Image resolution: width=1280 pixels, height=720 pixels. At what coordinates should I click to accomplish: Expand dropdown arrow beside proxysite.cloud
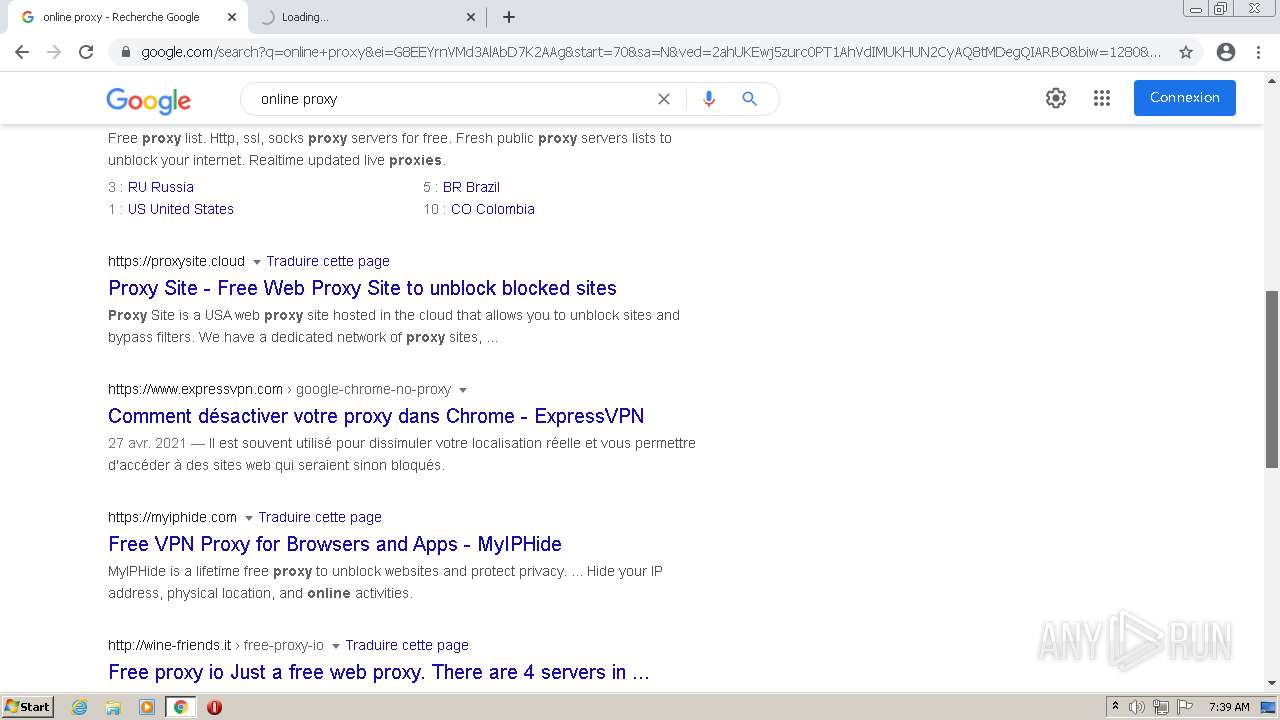257,262
